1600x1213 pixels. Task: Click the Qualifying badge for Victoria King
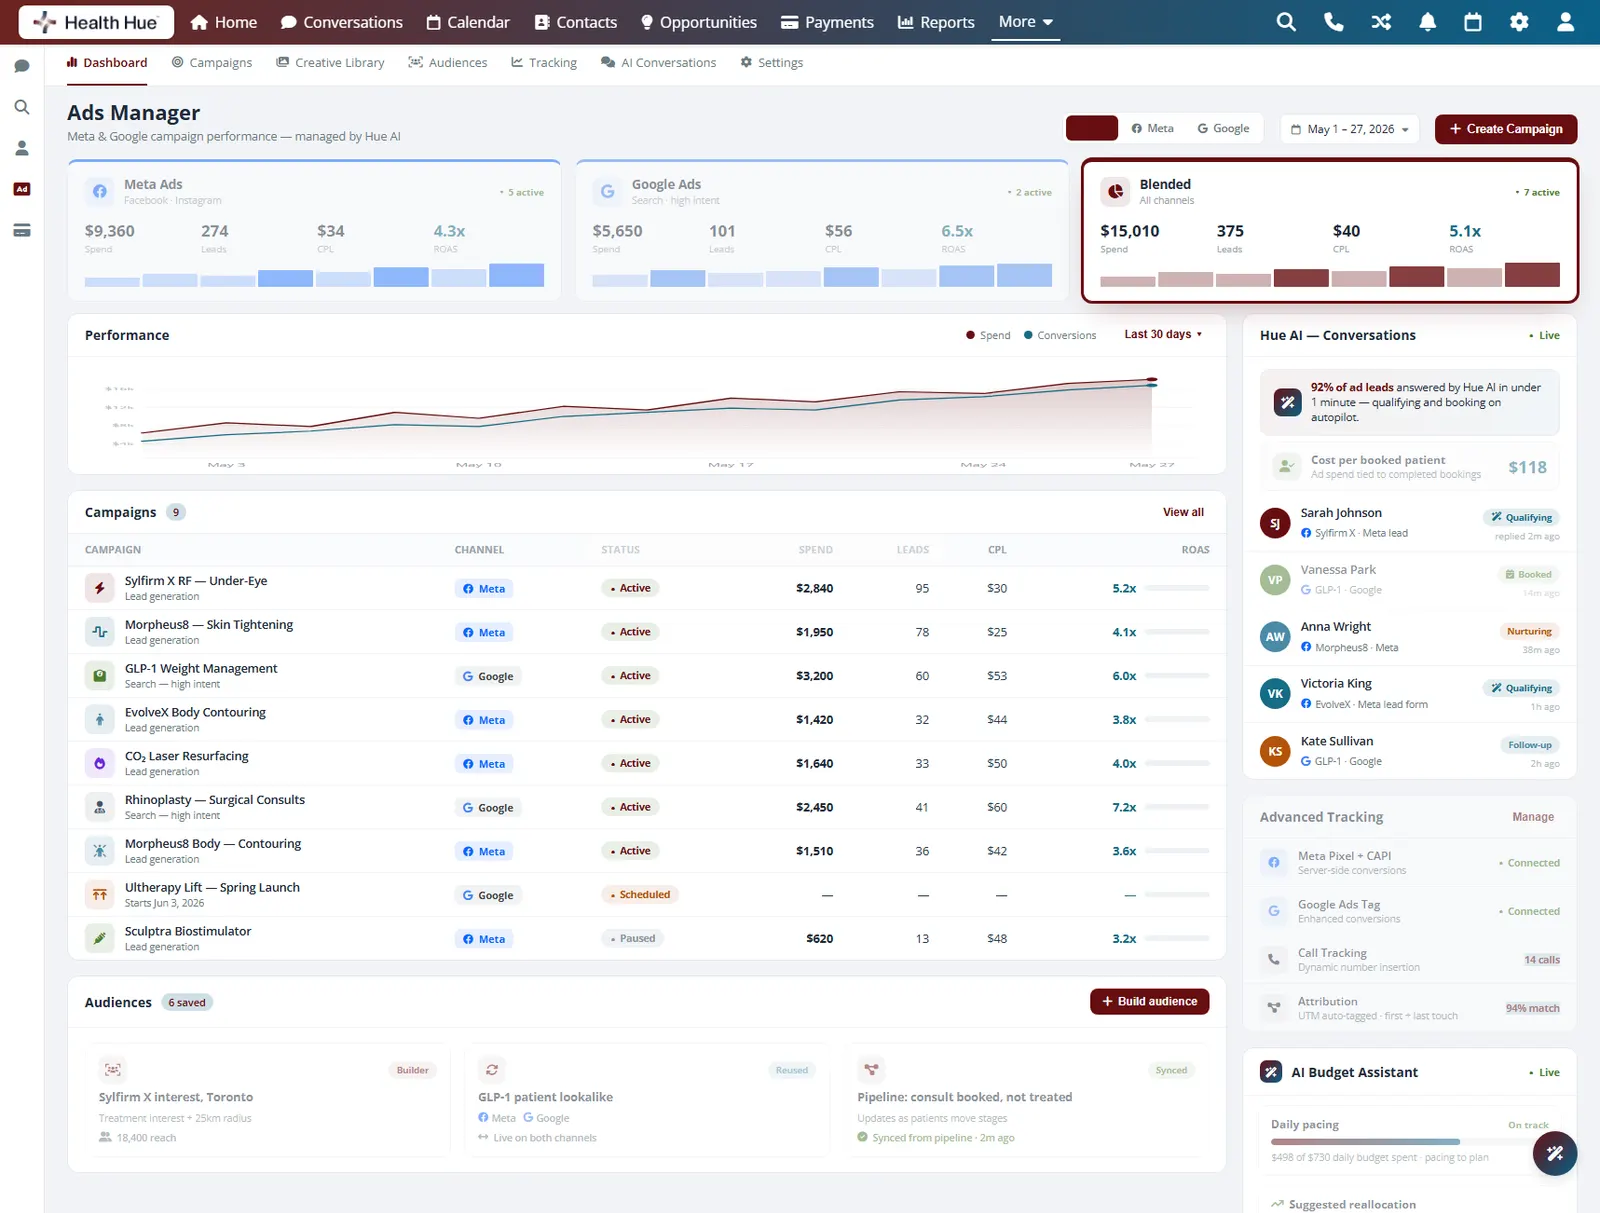pyautogui.click(x=1521, y=688)
